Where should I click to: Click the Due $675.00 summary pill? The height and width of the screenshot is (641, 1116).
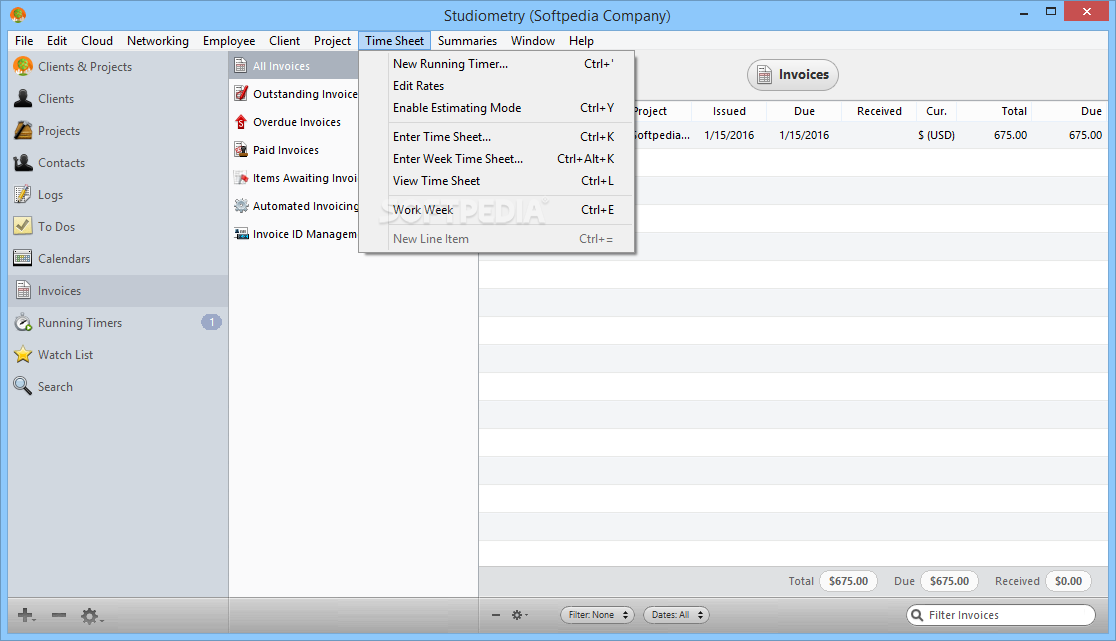949,581
